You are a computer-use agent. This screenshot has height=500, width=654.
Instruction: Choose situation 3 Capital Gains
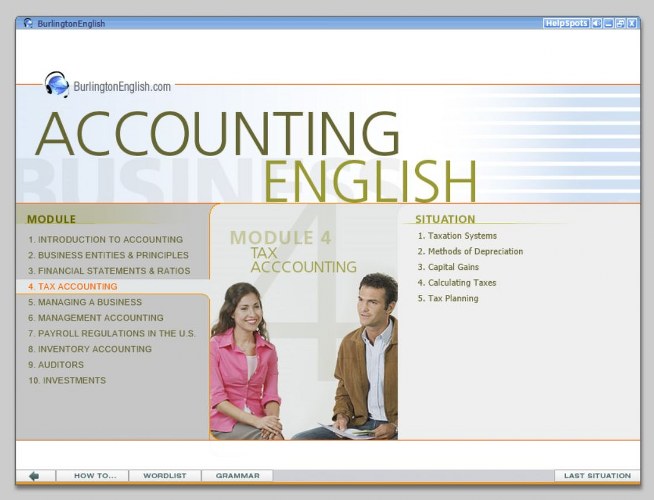(450, 267)
